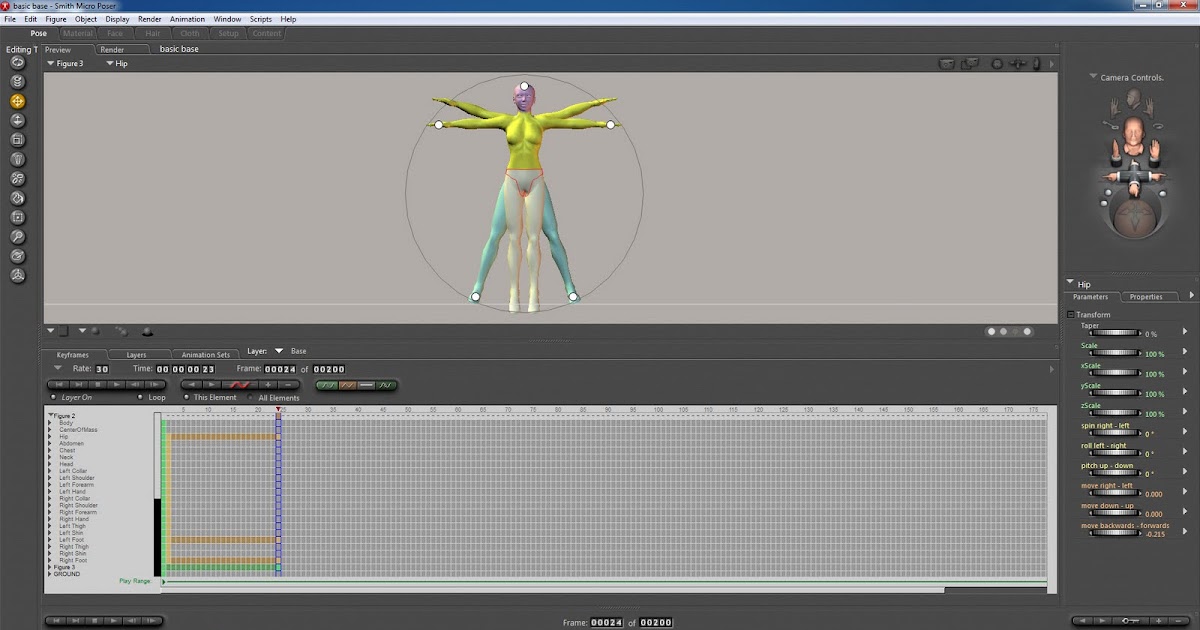1200x630 pixels.
Task: Open the Hip dropdown in parameters panel
Action: 1070,283
